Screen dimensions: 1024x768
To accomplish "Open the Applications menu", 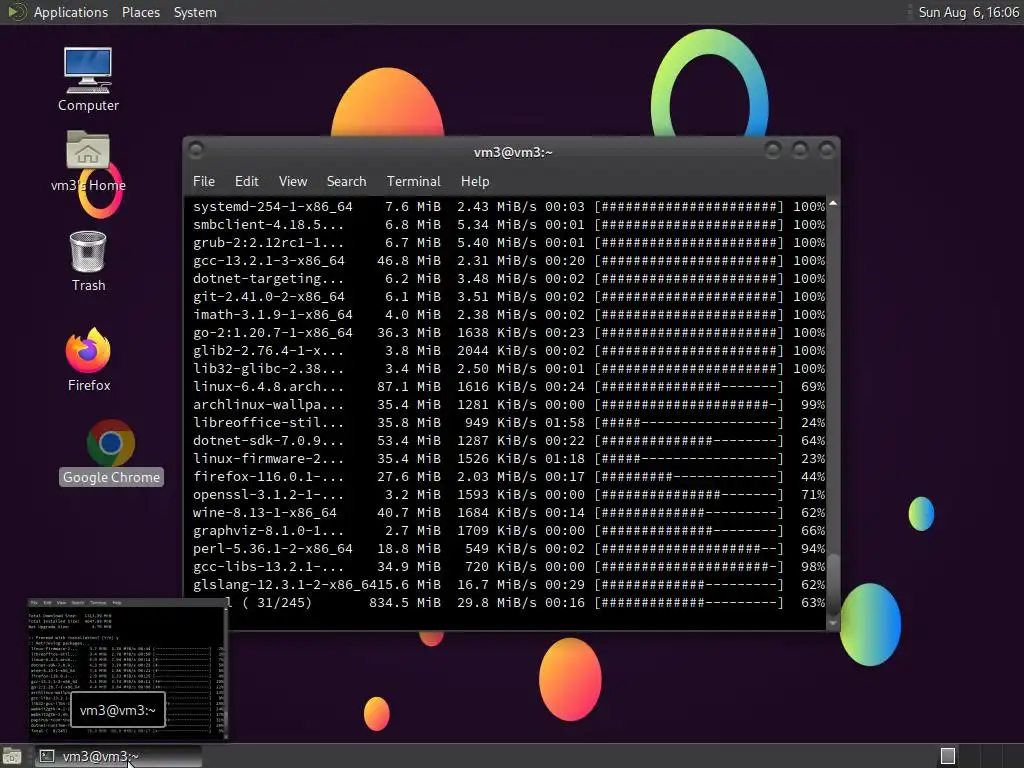I will (x=71, y=12).
